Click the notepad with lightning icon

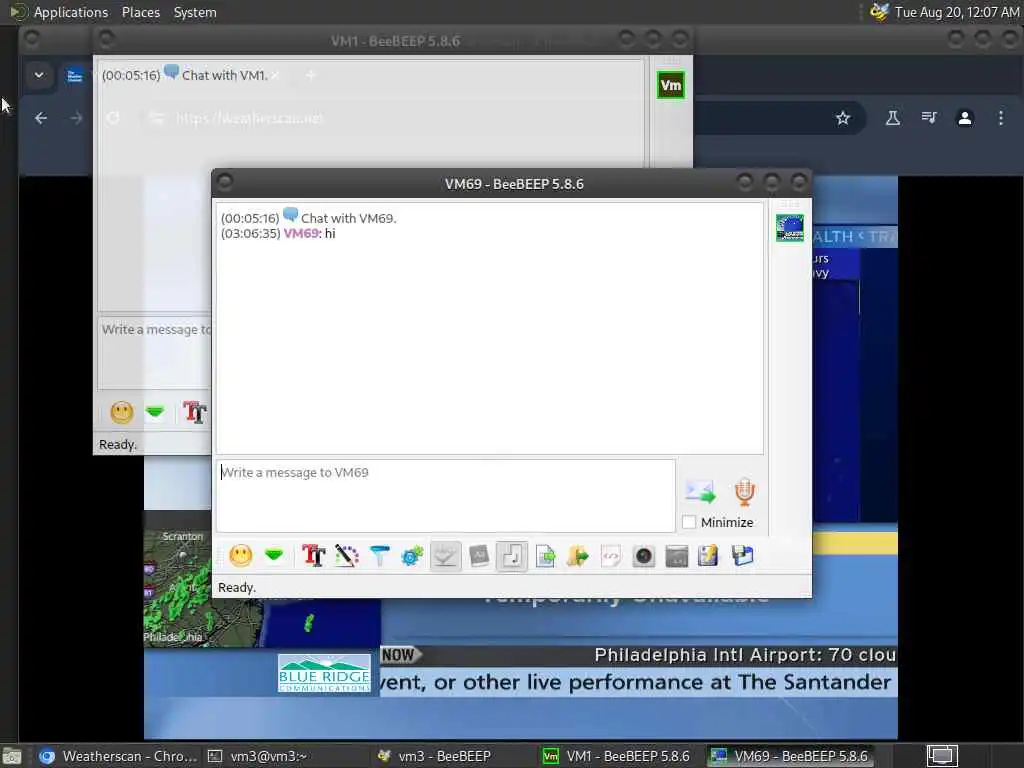[709, 556]
